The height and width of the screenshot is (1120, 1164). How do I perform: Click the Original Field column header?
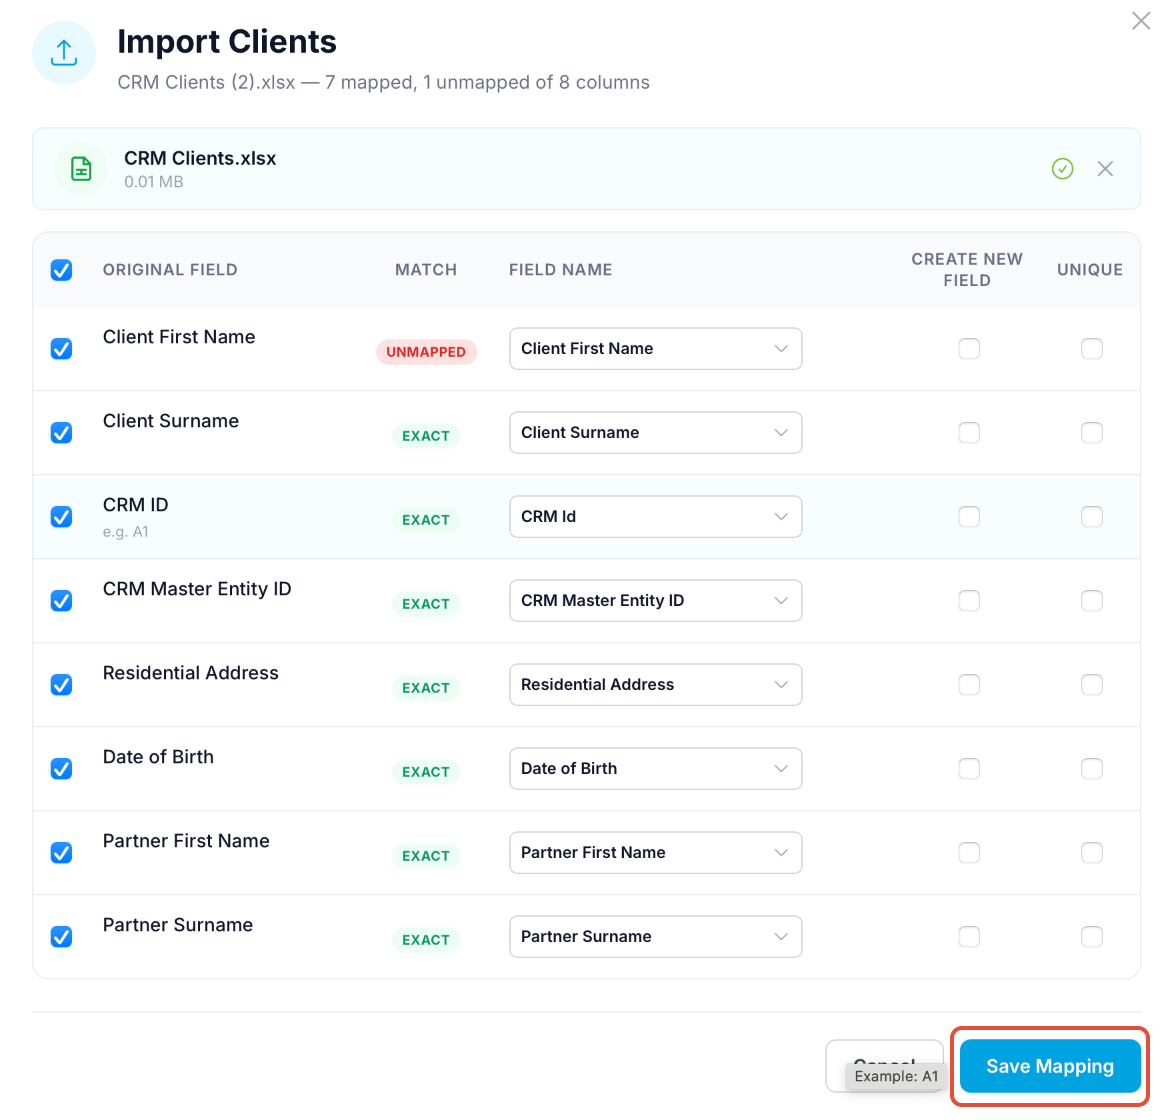coord(170,270)
